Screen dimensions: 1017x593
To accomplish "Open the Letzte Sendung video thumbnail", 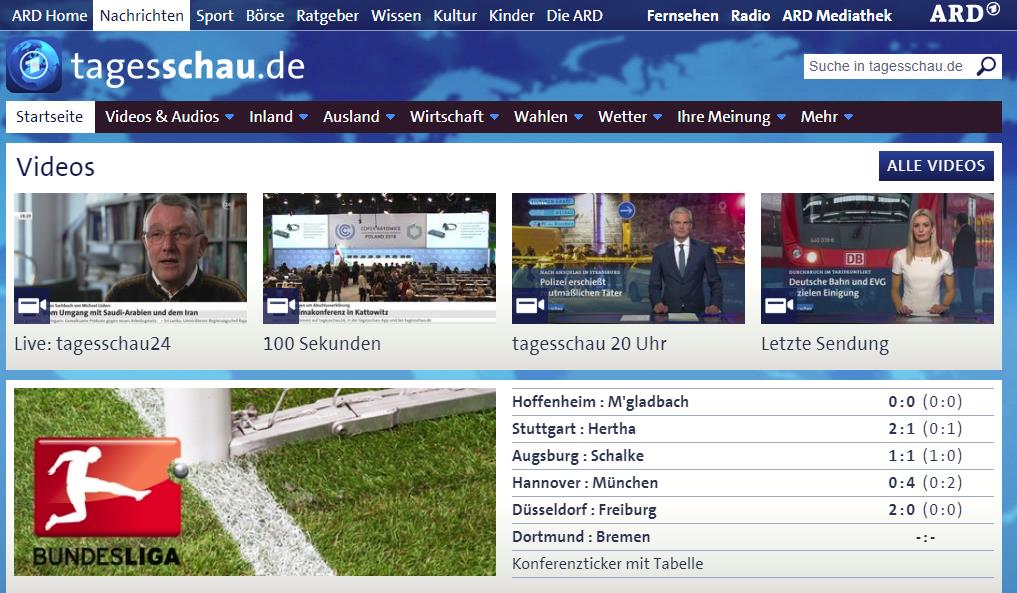I will 878,258.
